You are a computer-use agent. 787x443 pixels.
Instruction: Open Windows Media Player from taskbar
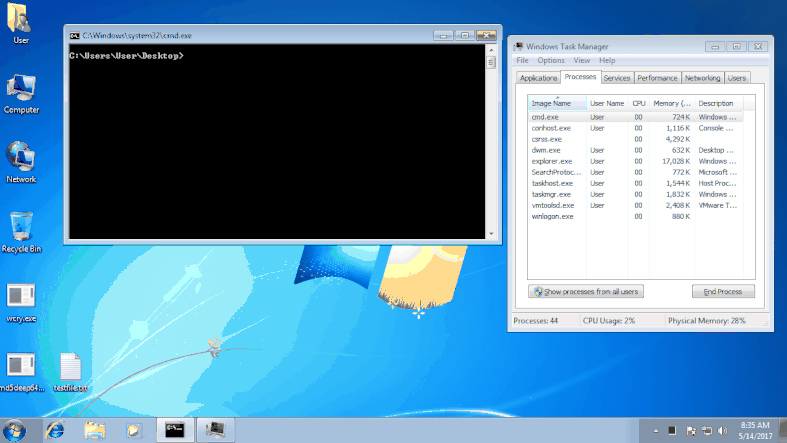coord(134,430)
